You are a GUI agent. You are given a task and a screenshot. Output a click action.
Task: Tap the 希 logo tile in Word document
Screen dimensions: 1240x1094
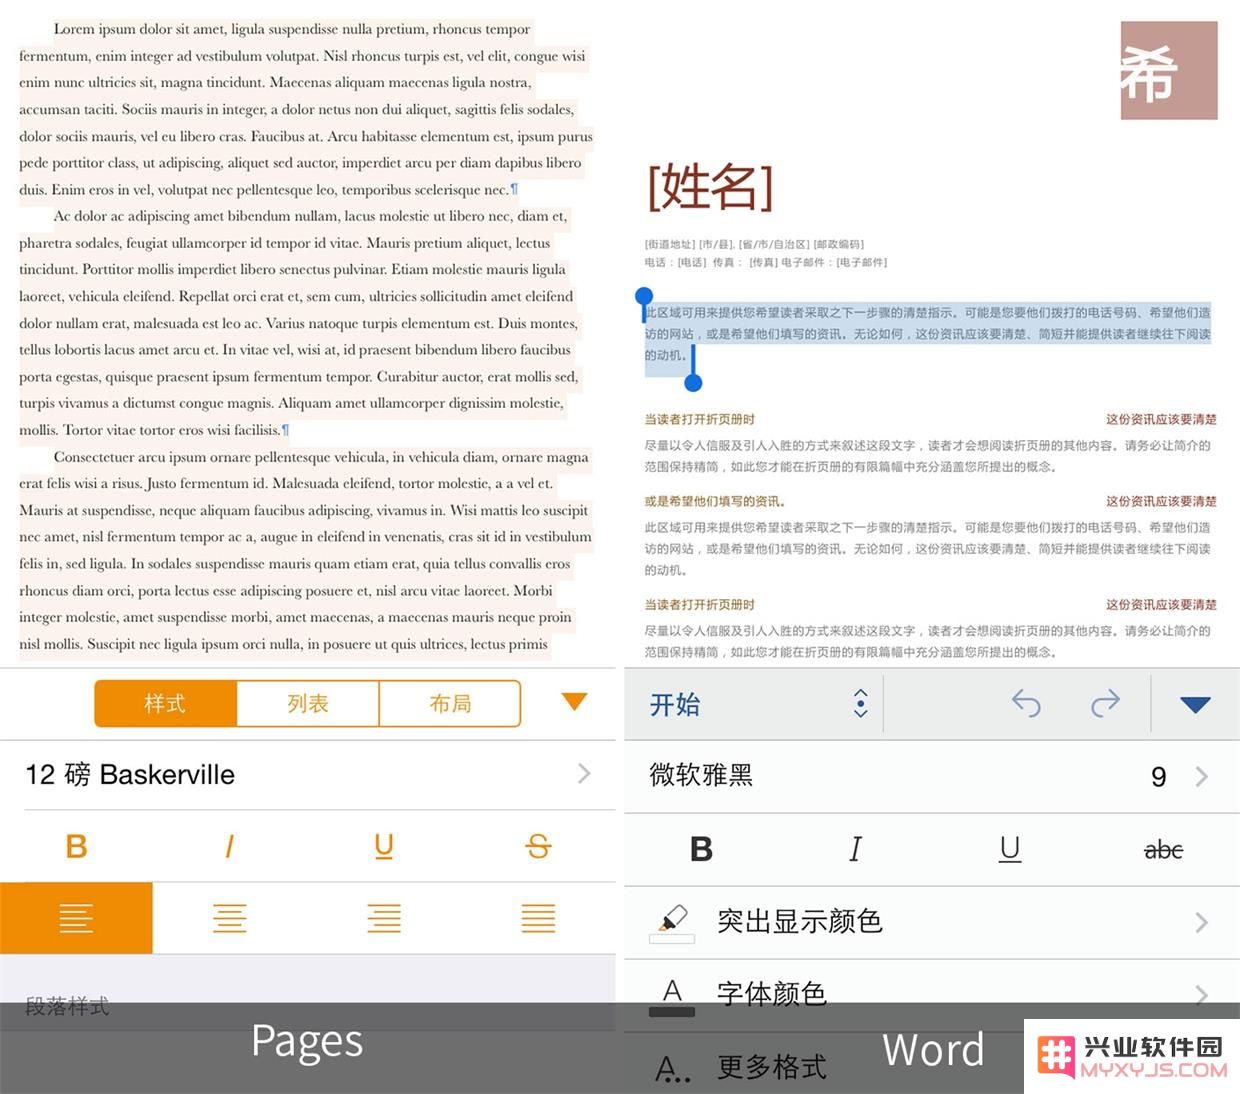(x=1169, y=71)
